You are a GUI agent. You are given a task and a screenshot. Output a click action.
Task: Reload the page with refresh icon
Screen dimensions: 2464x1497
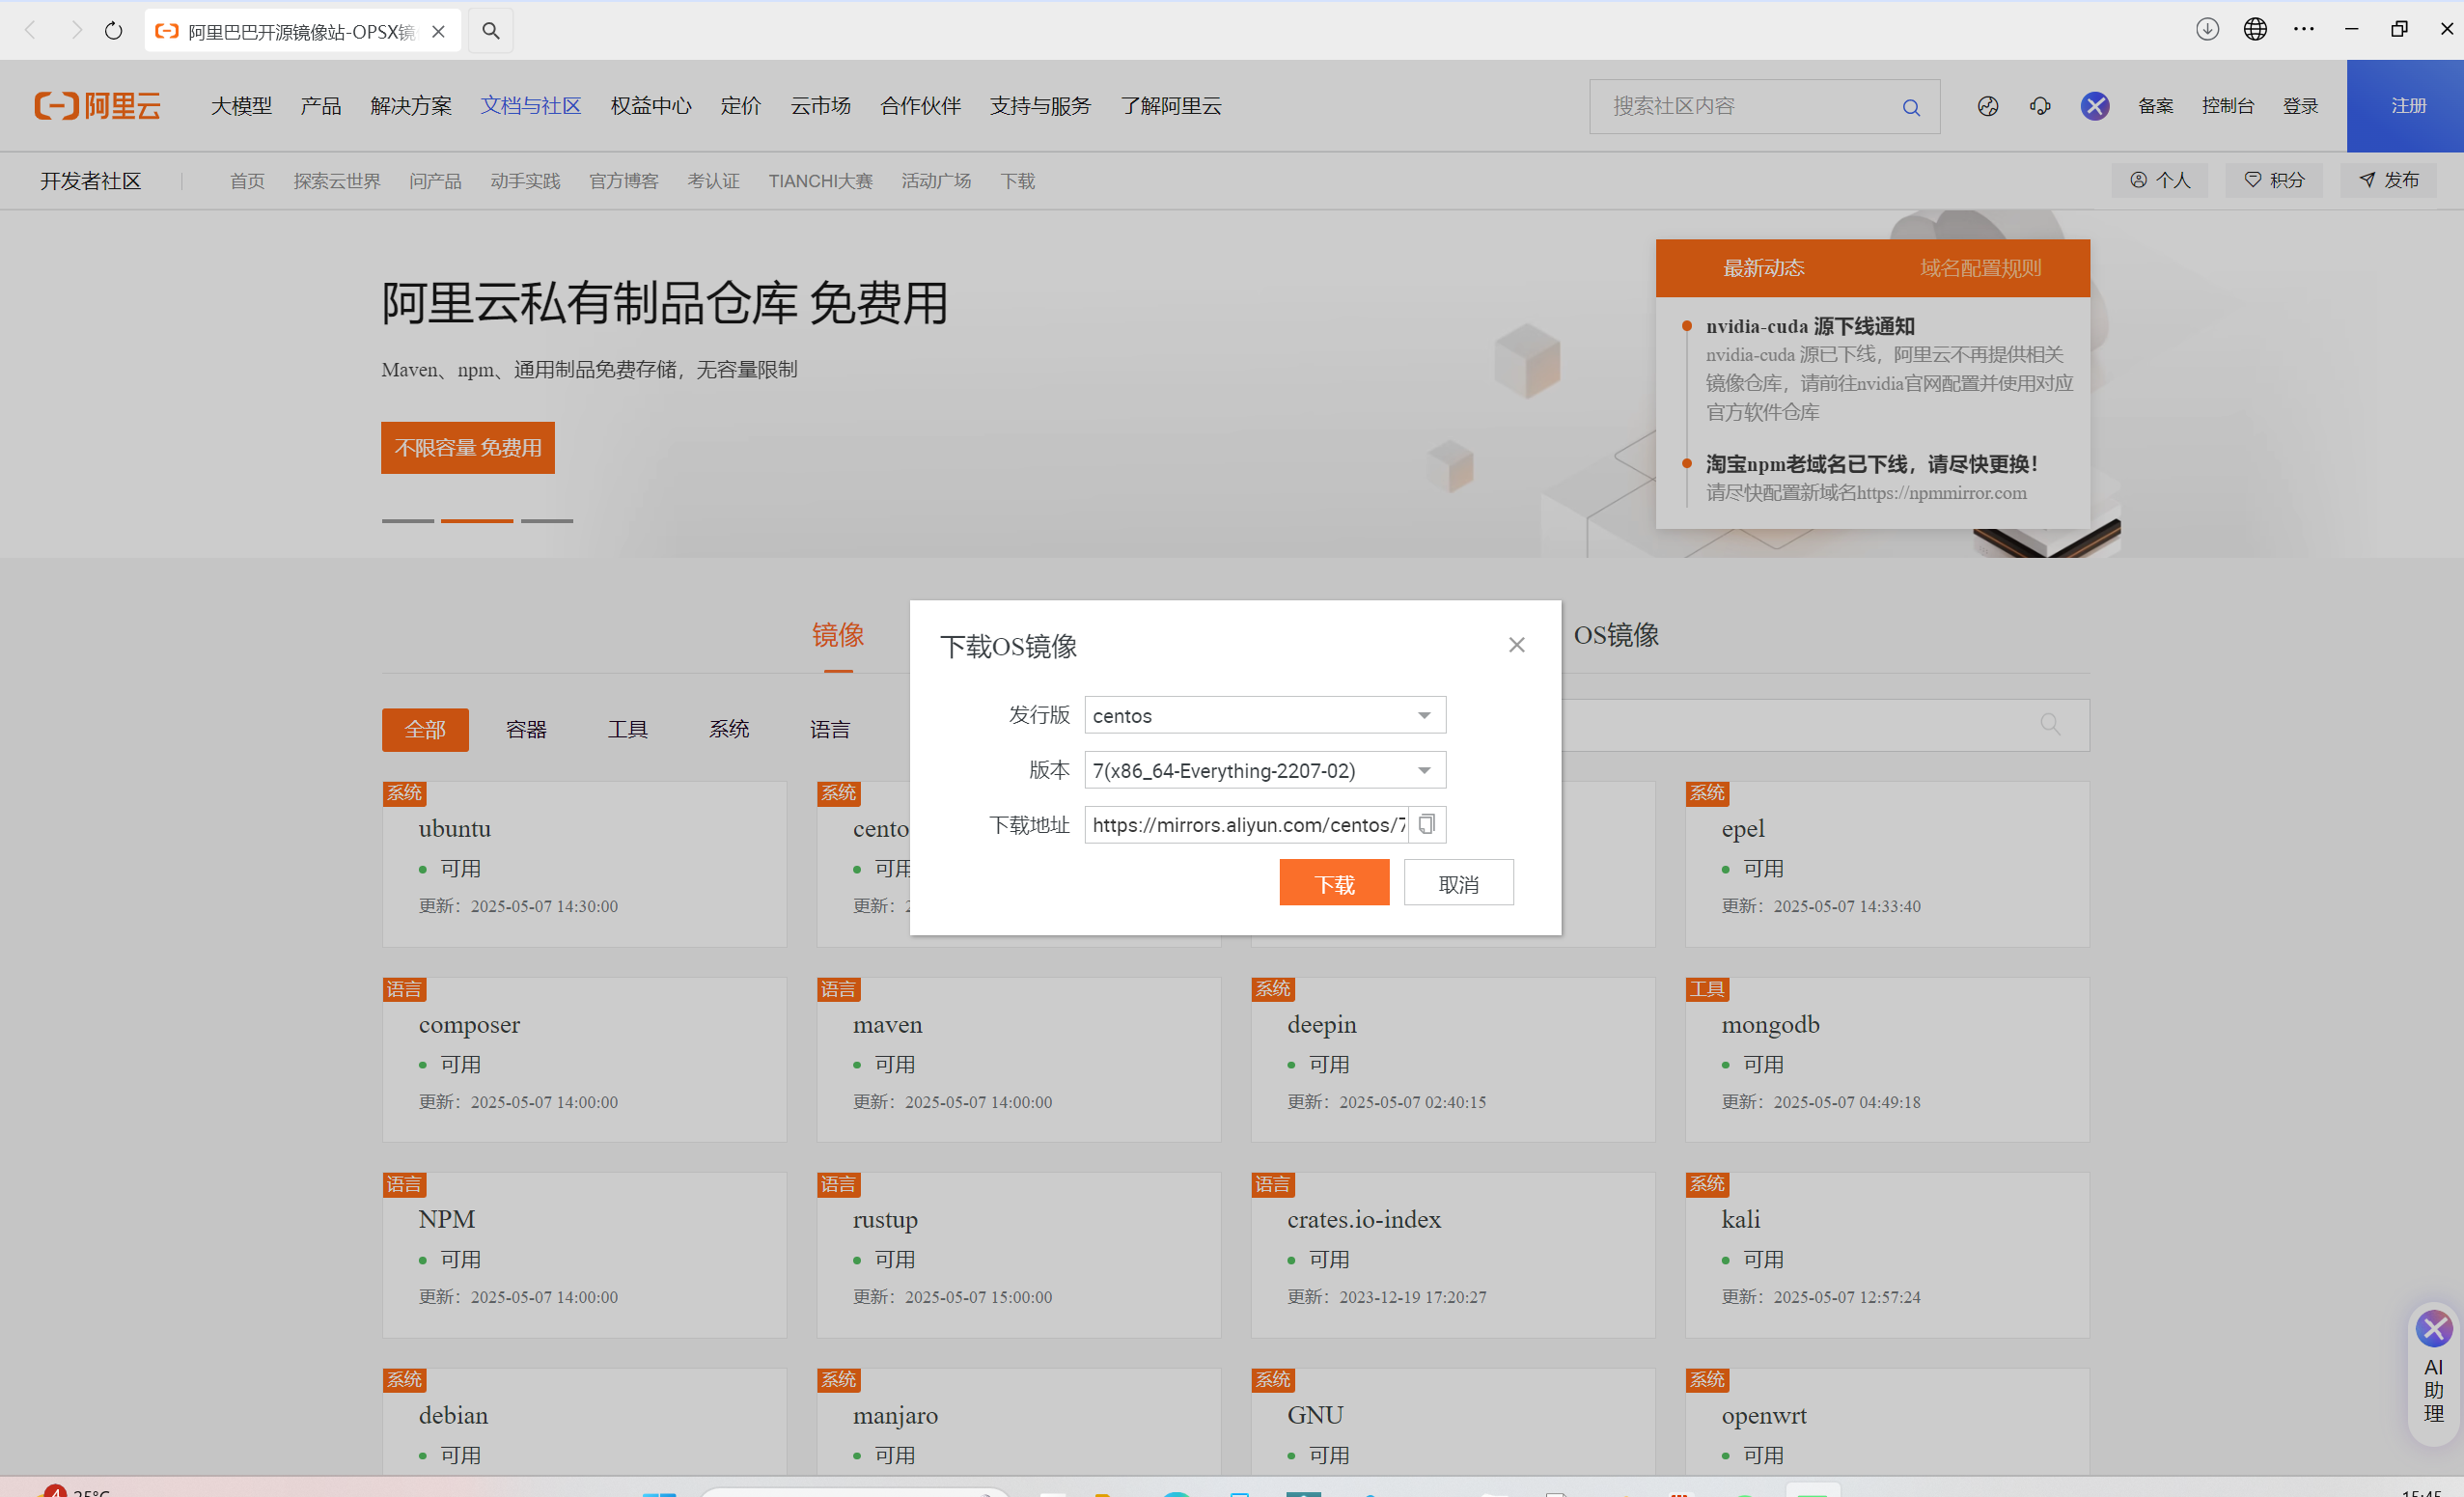[113, 31]
